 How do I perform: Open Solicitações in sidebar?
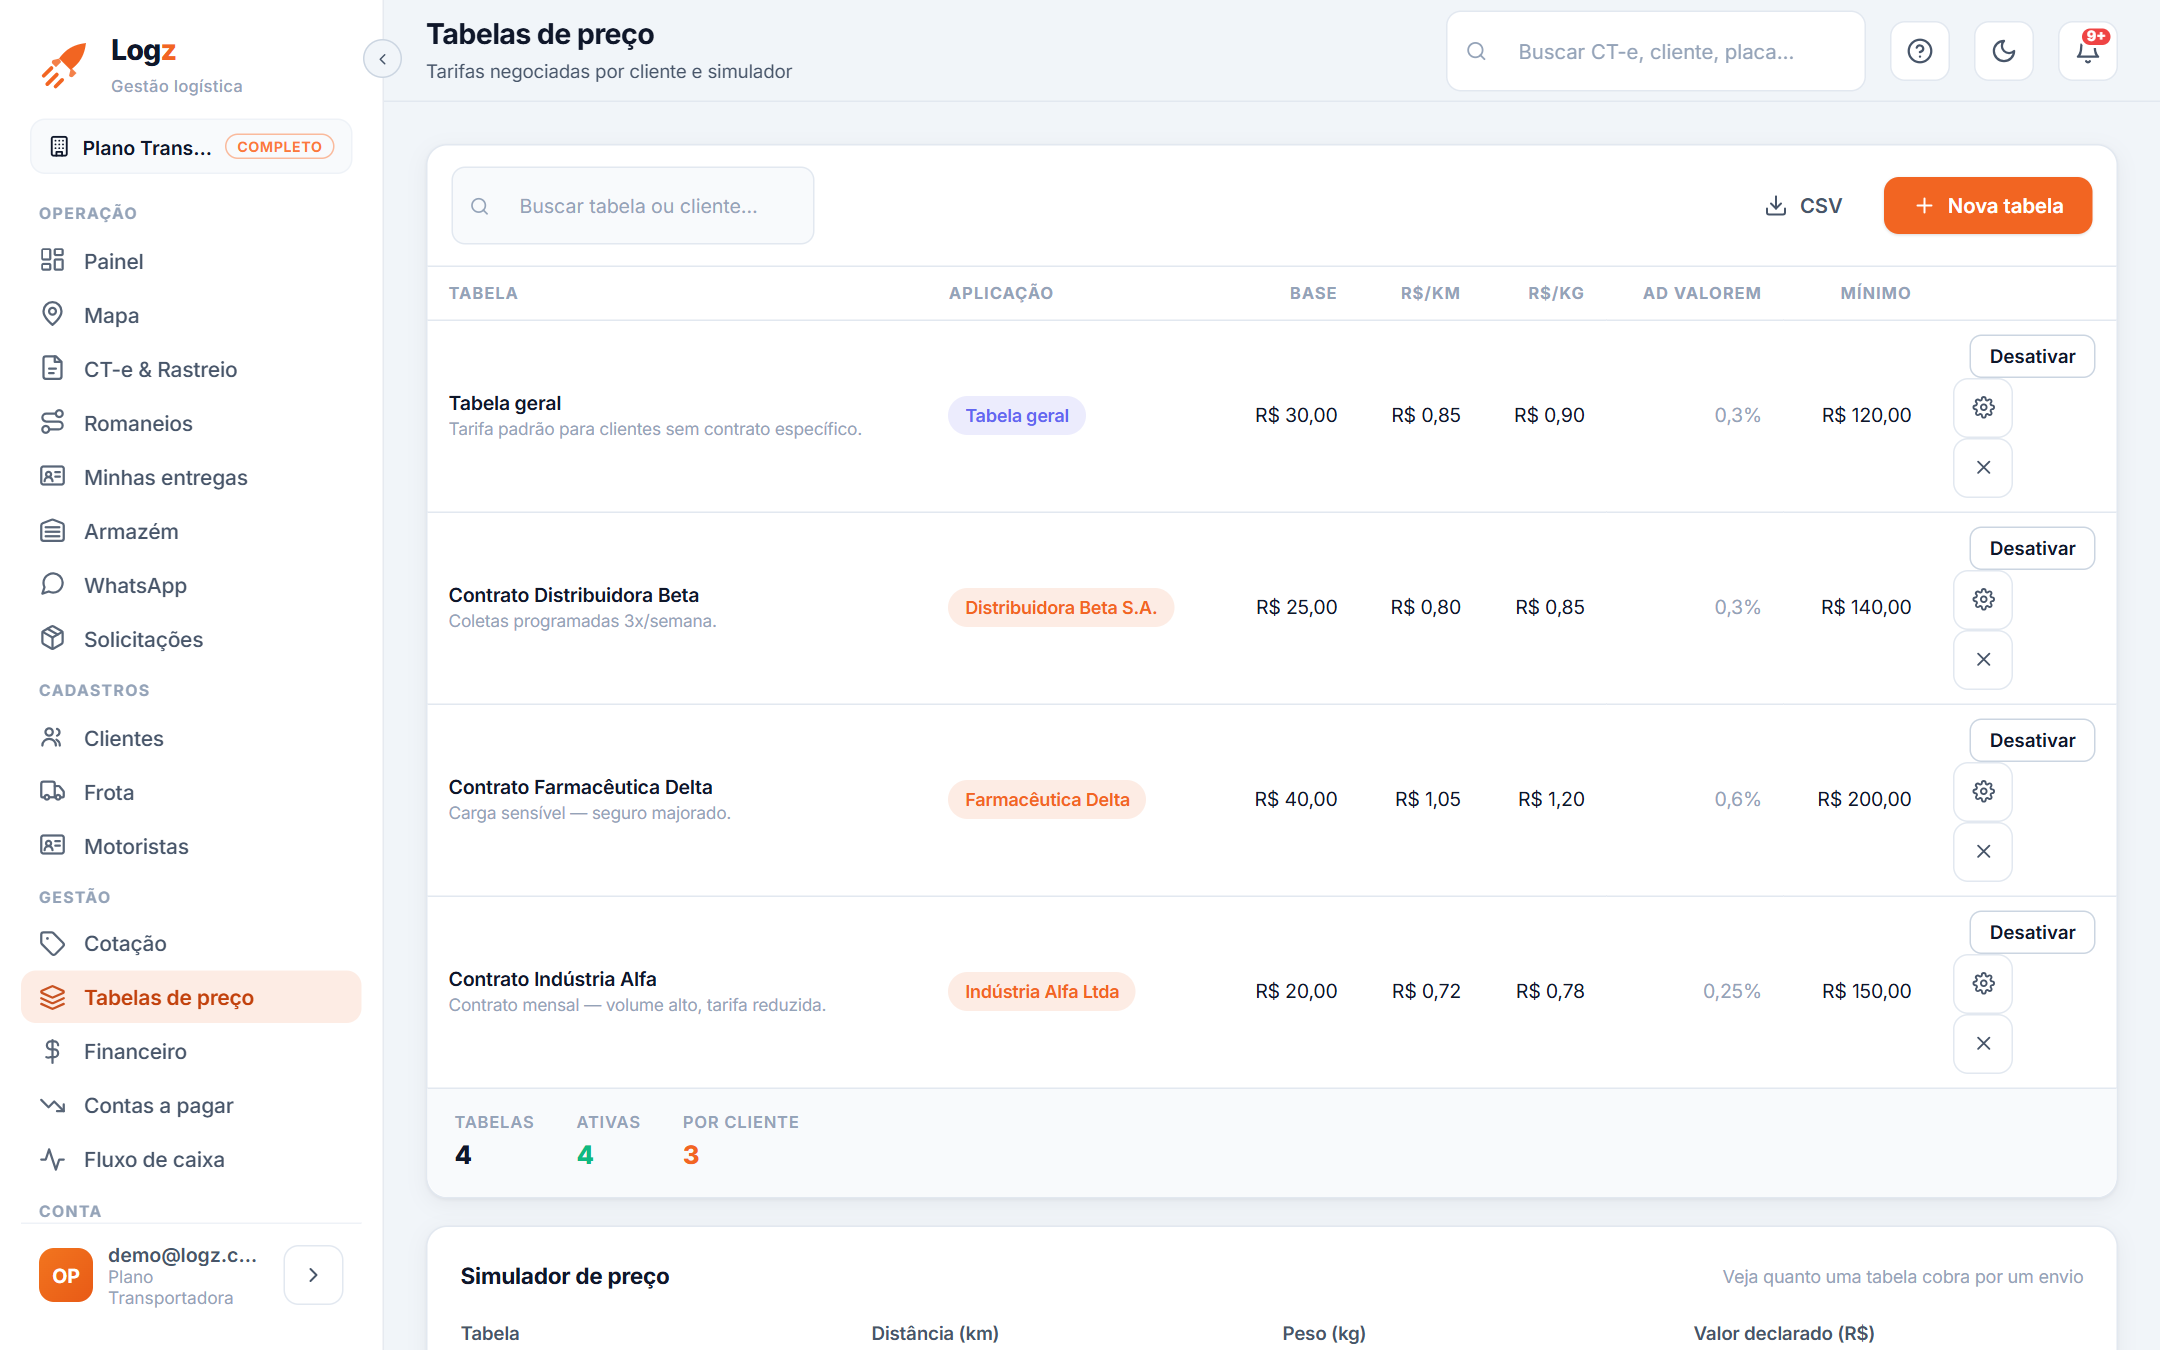pyautogui.click(x=191, y=639)
